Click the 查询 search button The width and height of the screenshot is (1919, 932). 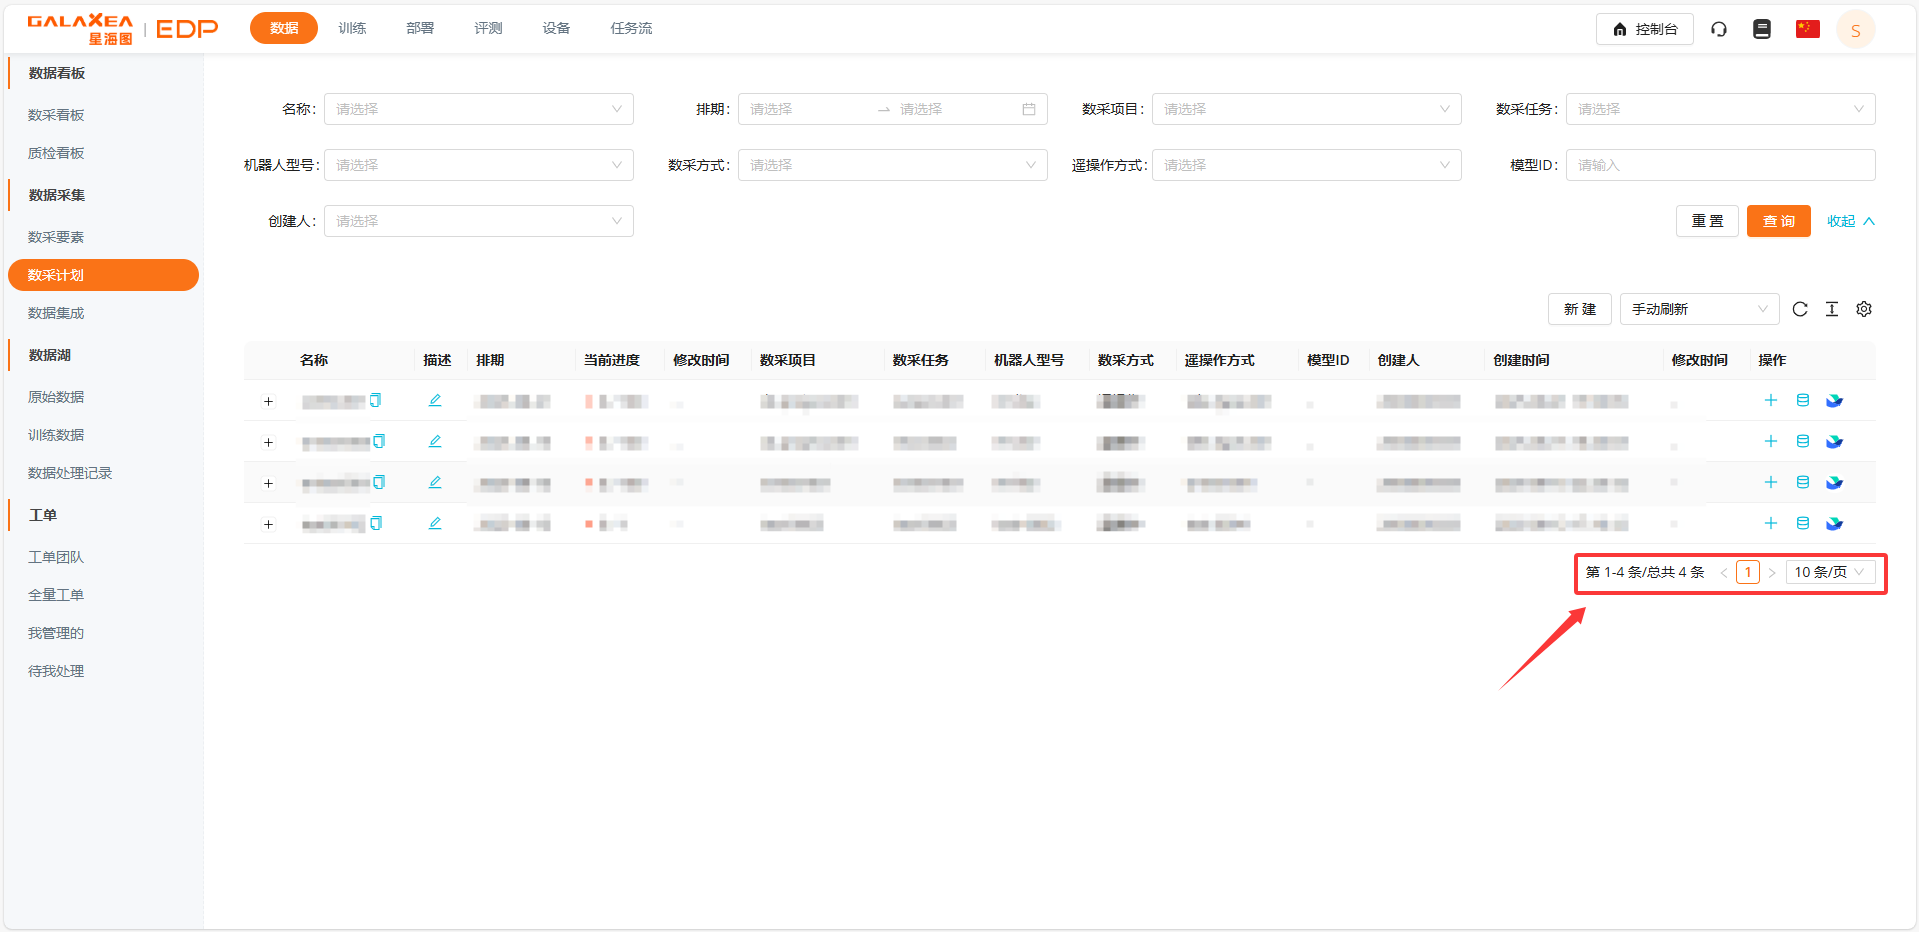tap(1778, 220)
